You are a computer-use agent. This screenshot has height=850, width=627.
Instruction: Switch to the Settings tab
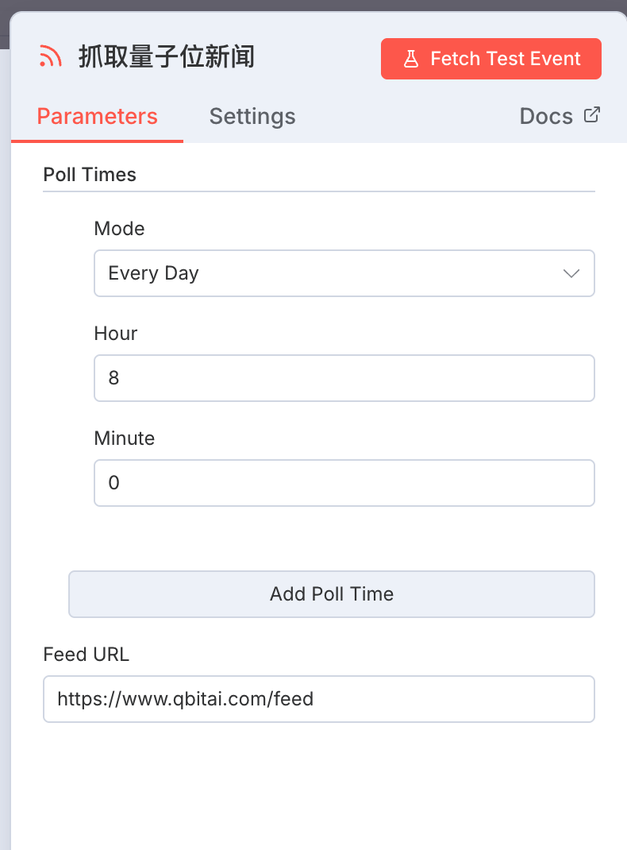(252, 116)
